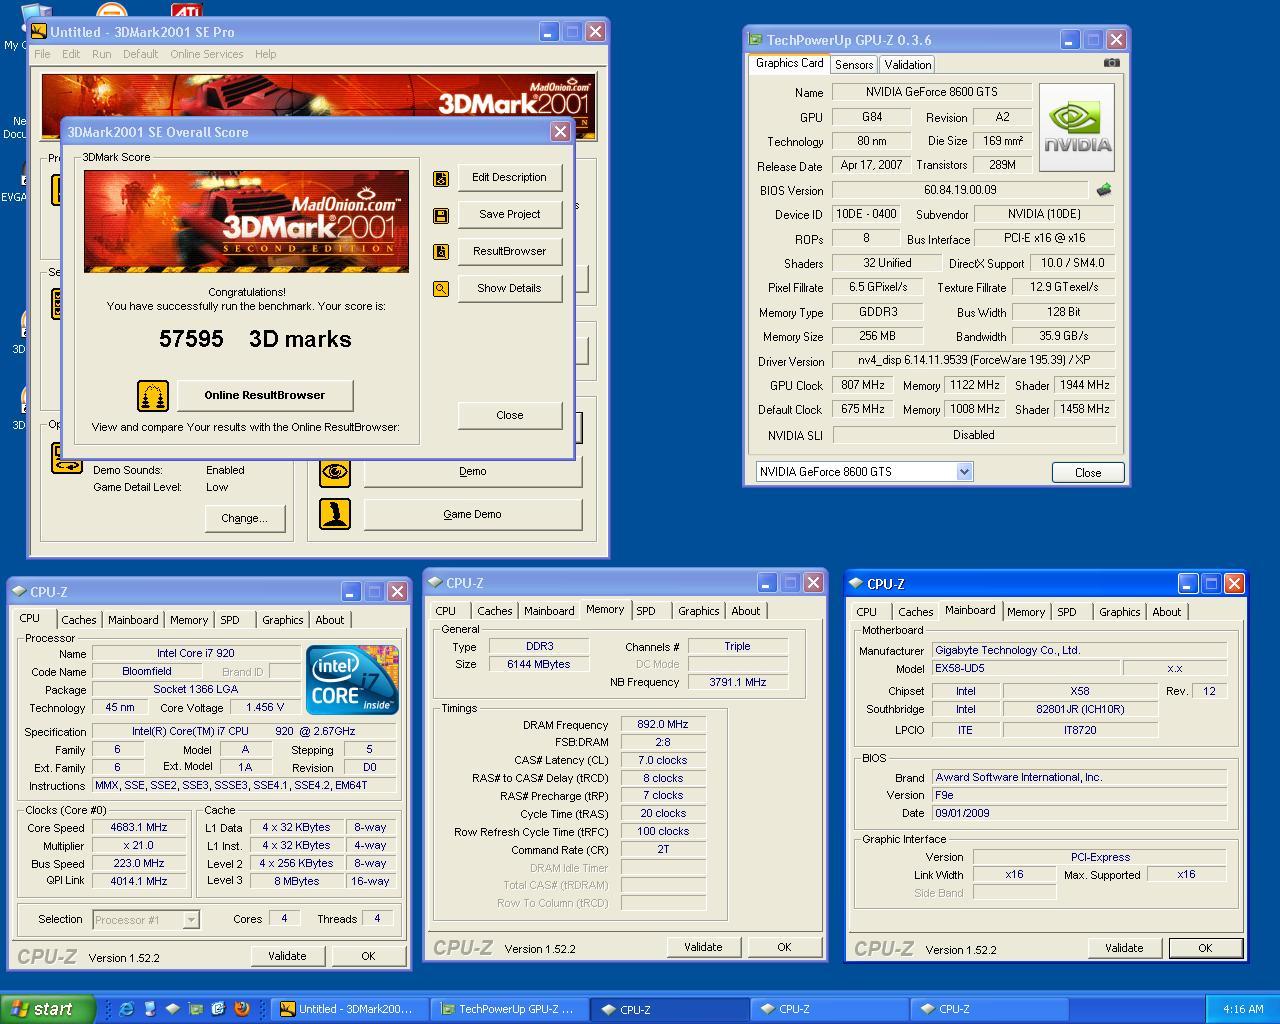Click the ResultBrowser document icon
This screenshot has width=1280, height=1024.
click(x=441, y=252)
